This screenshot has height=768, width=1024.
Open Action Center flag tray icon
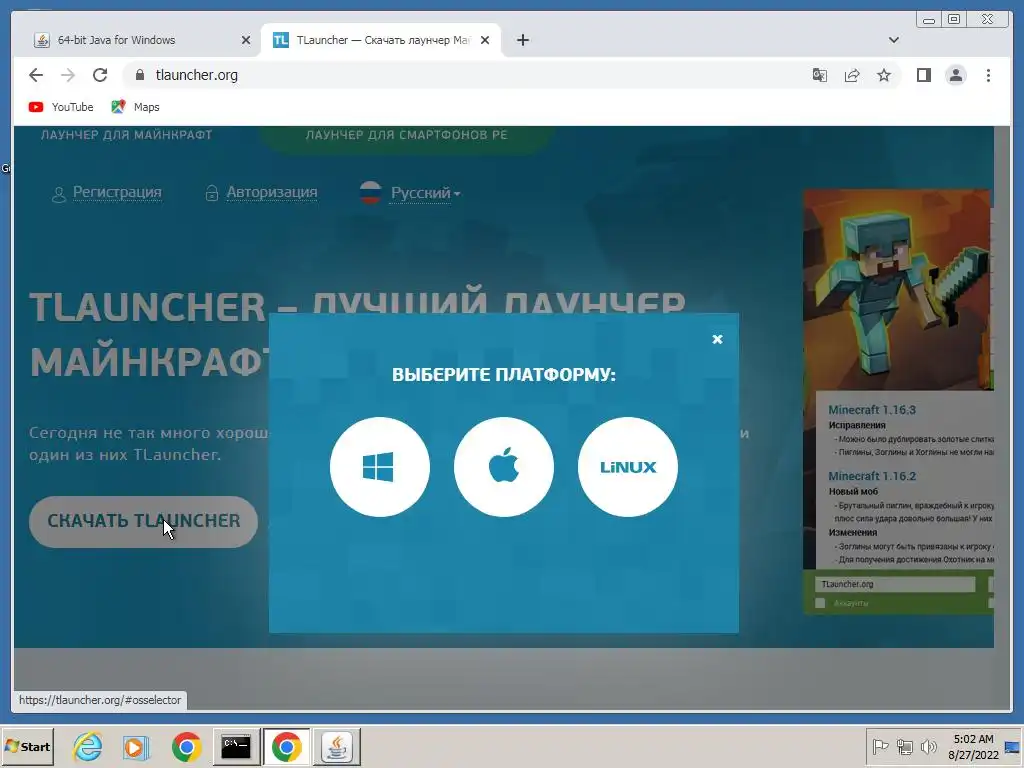coord(880,746)
